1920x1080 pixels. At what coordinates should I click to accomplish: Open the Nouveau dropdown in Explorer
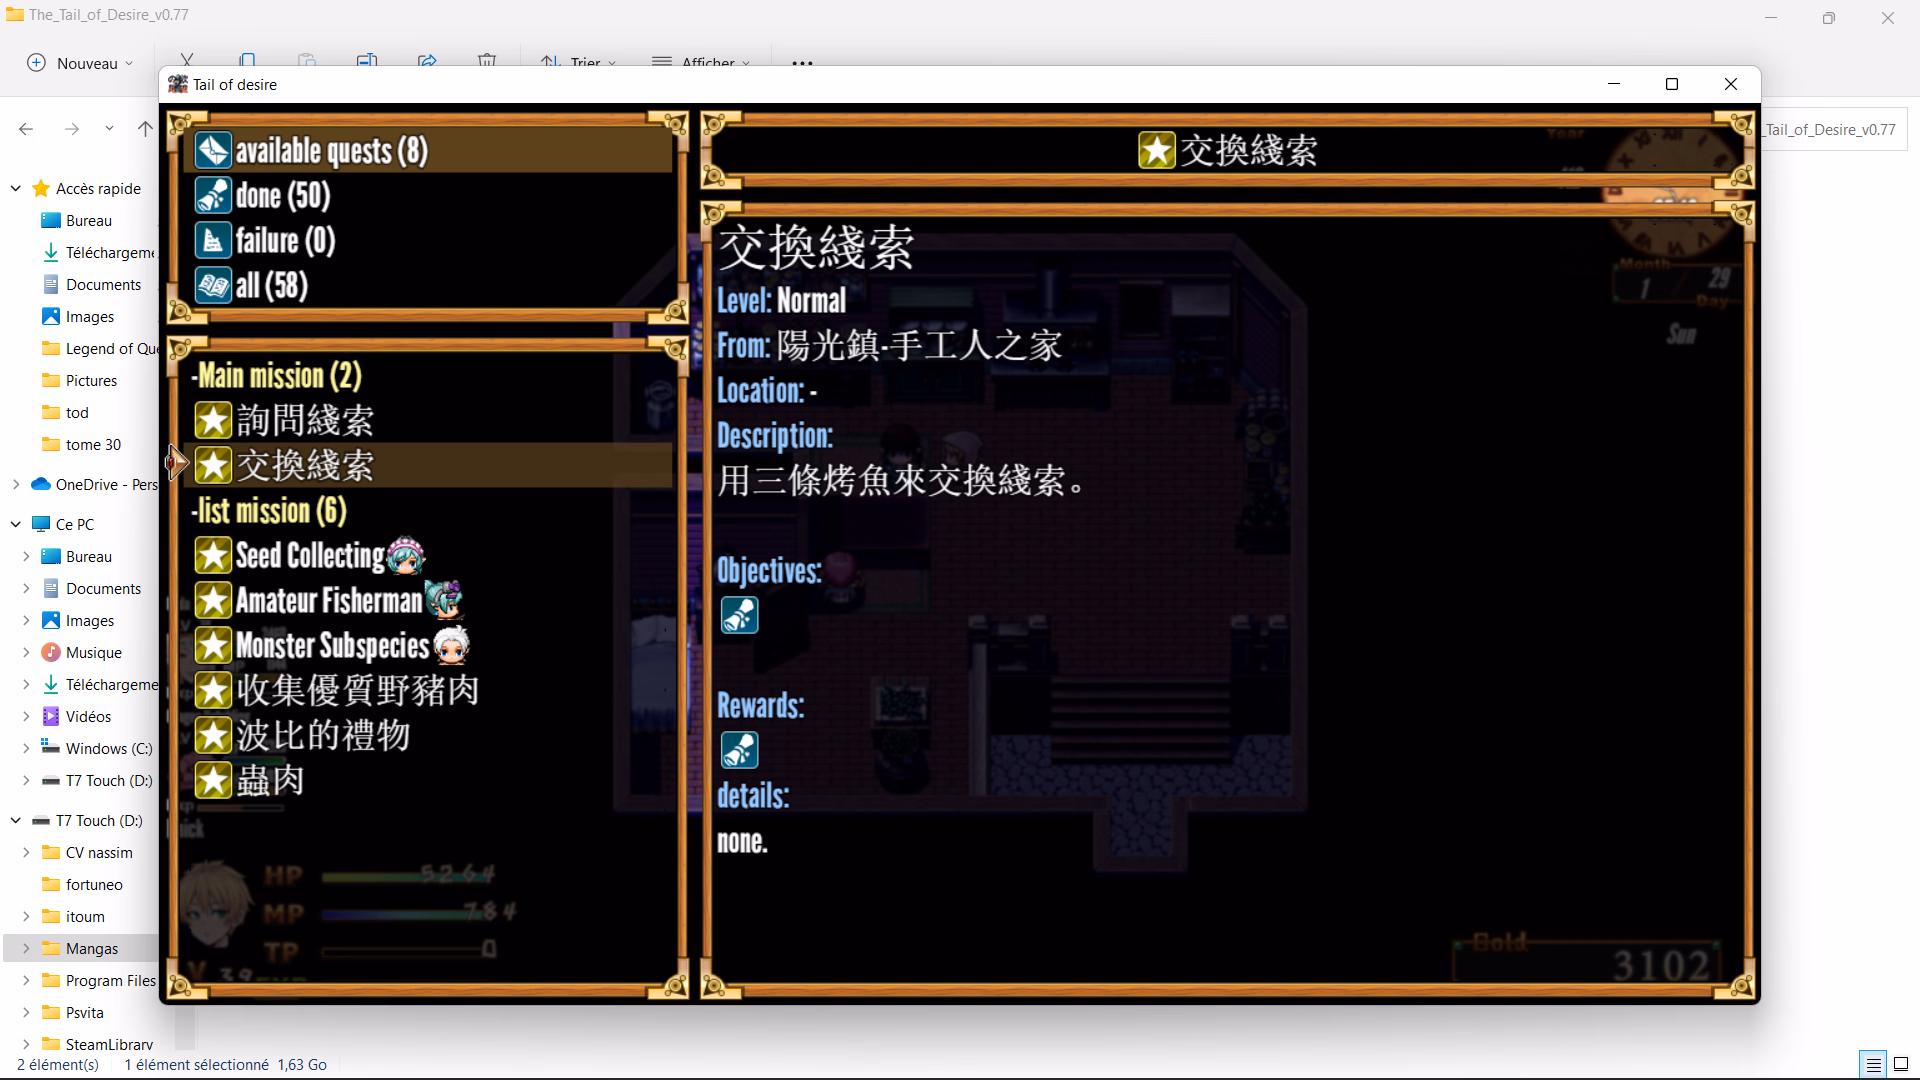(80, 63)
